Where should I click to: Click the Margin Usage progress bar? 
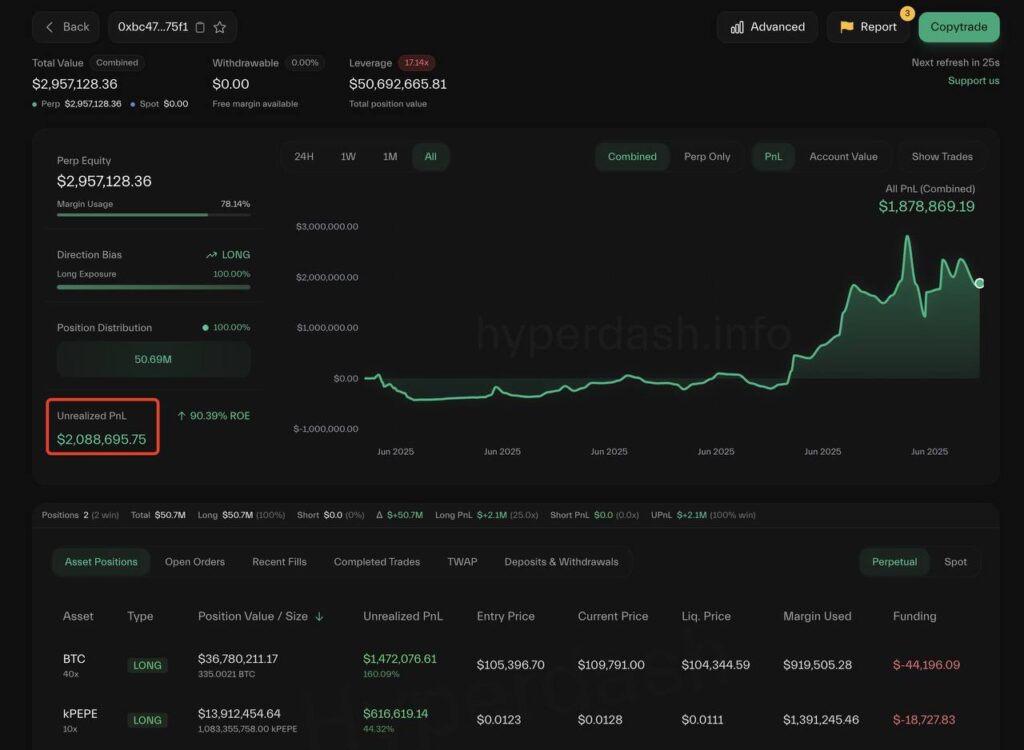click(x=153, y=214)
